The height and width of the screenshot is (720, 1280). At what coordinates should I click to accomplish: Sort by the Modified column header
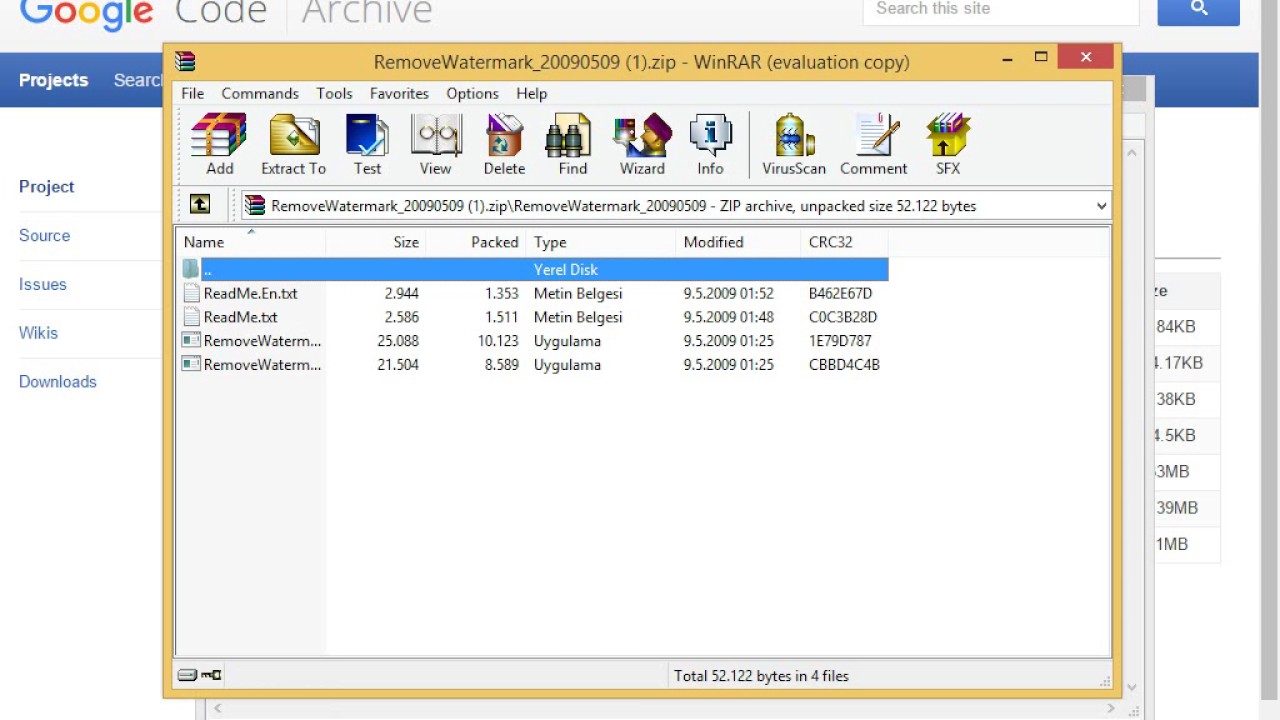738,242
